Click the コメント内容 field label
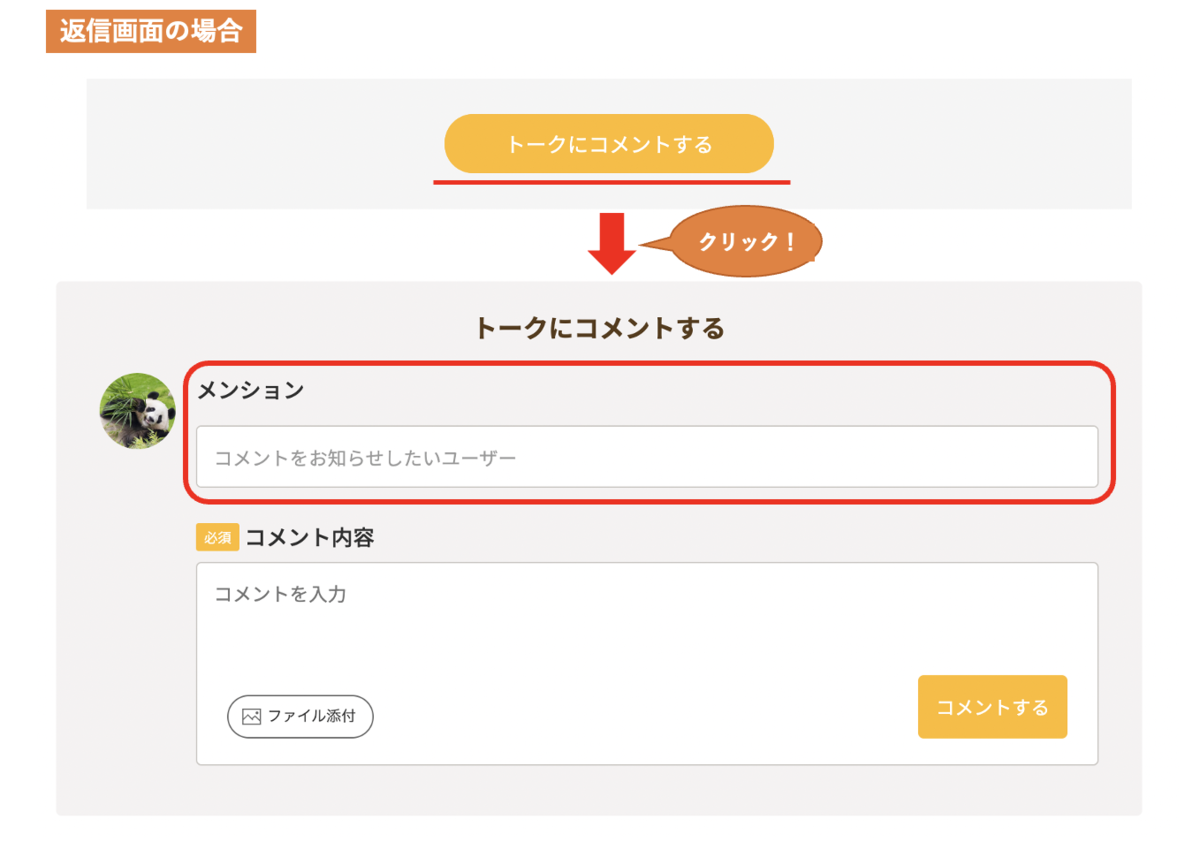The width and height of the screenshot is (1200, 850). 310,538
